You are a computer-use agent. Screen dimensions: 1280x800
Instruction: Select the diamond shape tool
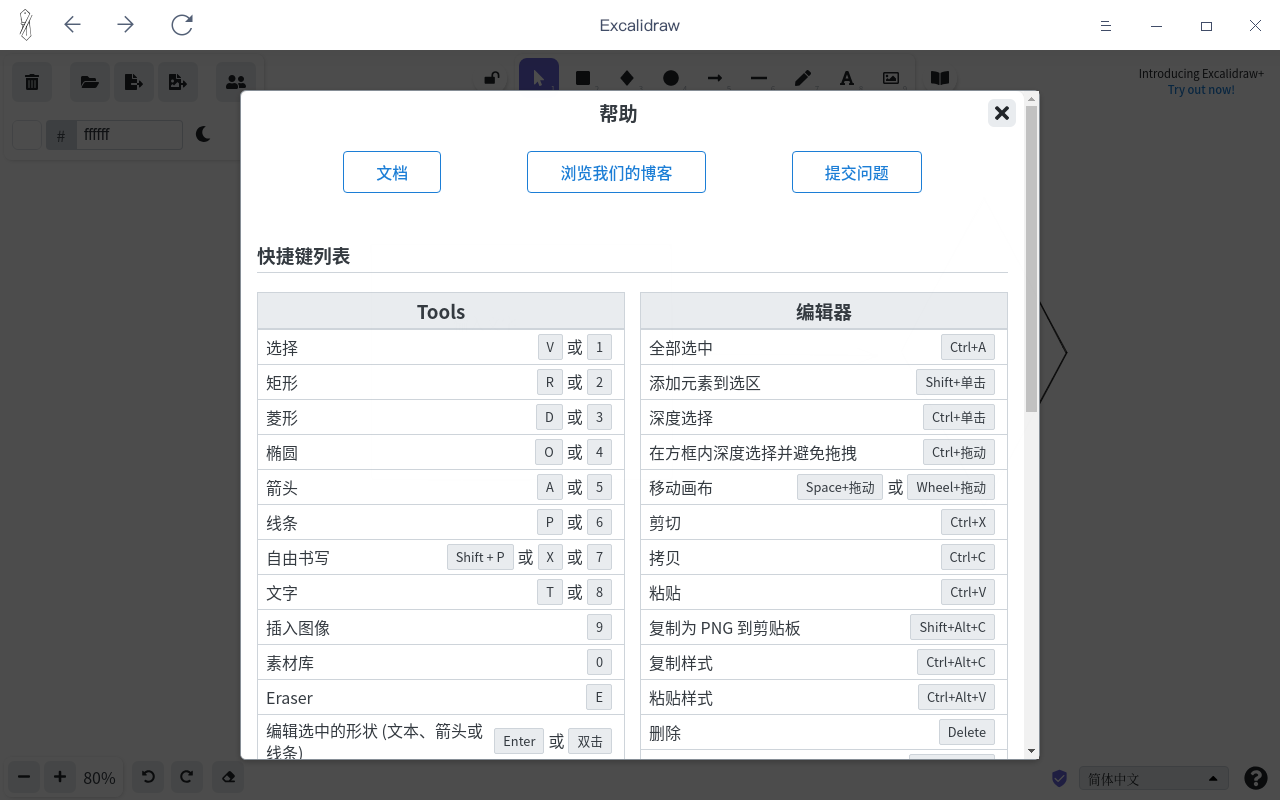tap(627, 78)
